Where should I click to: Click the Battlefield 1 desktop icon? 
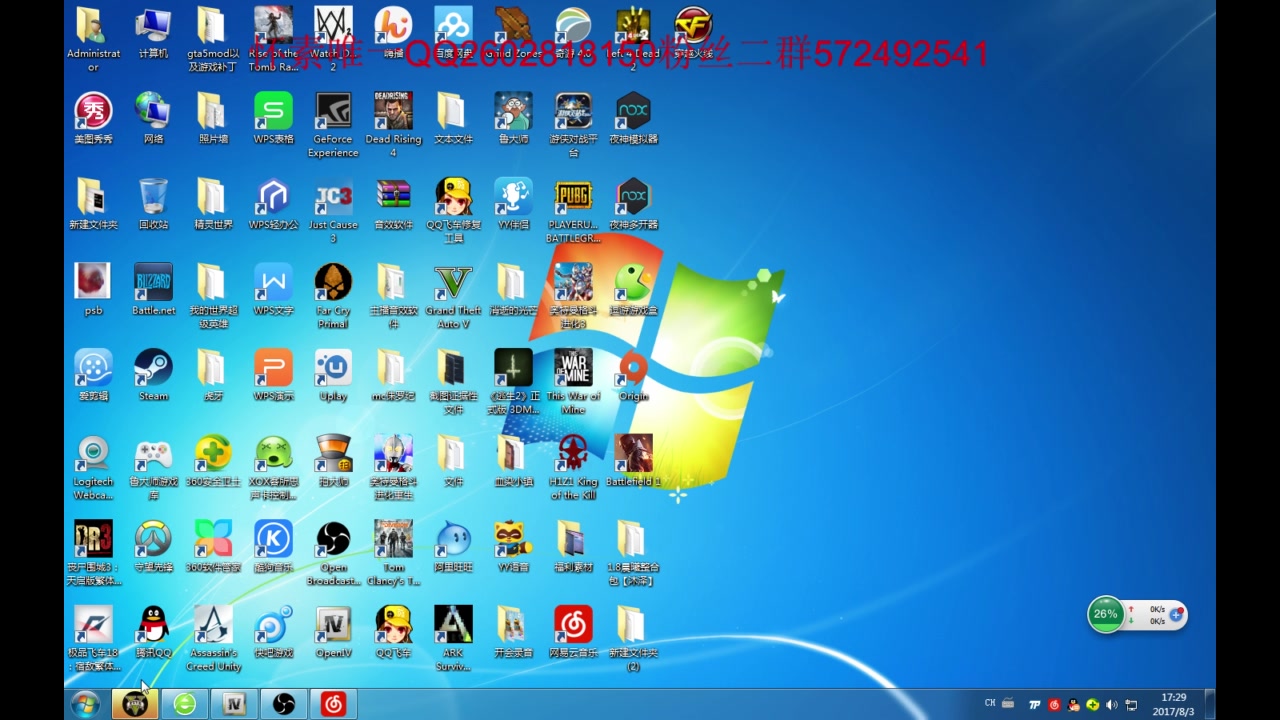(x=633, y=461)
